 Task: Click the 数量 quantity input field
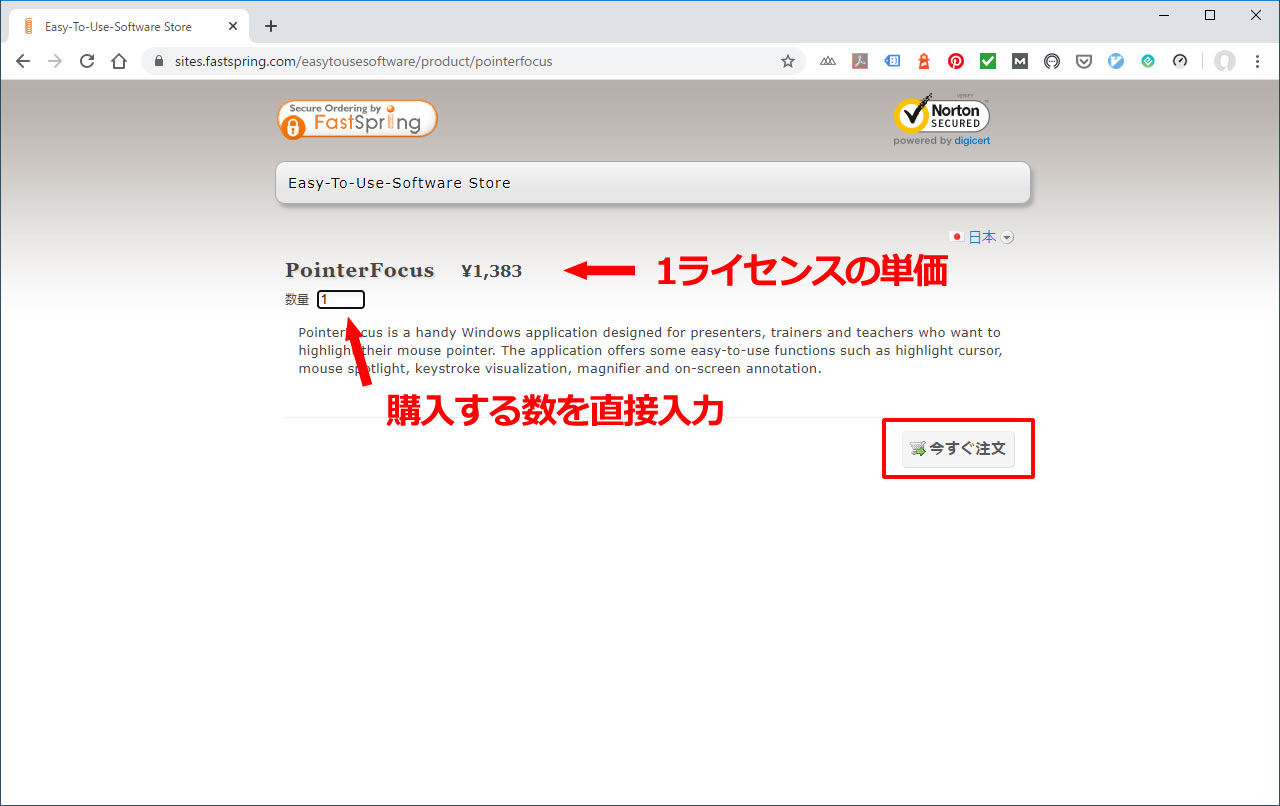[x=341, y=299]
